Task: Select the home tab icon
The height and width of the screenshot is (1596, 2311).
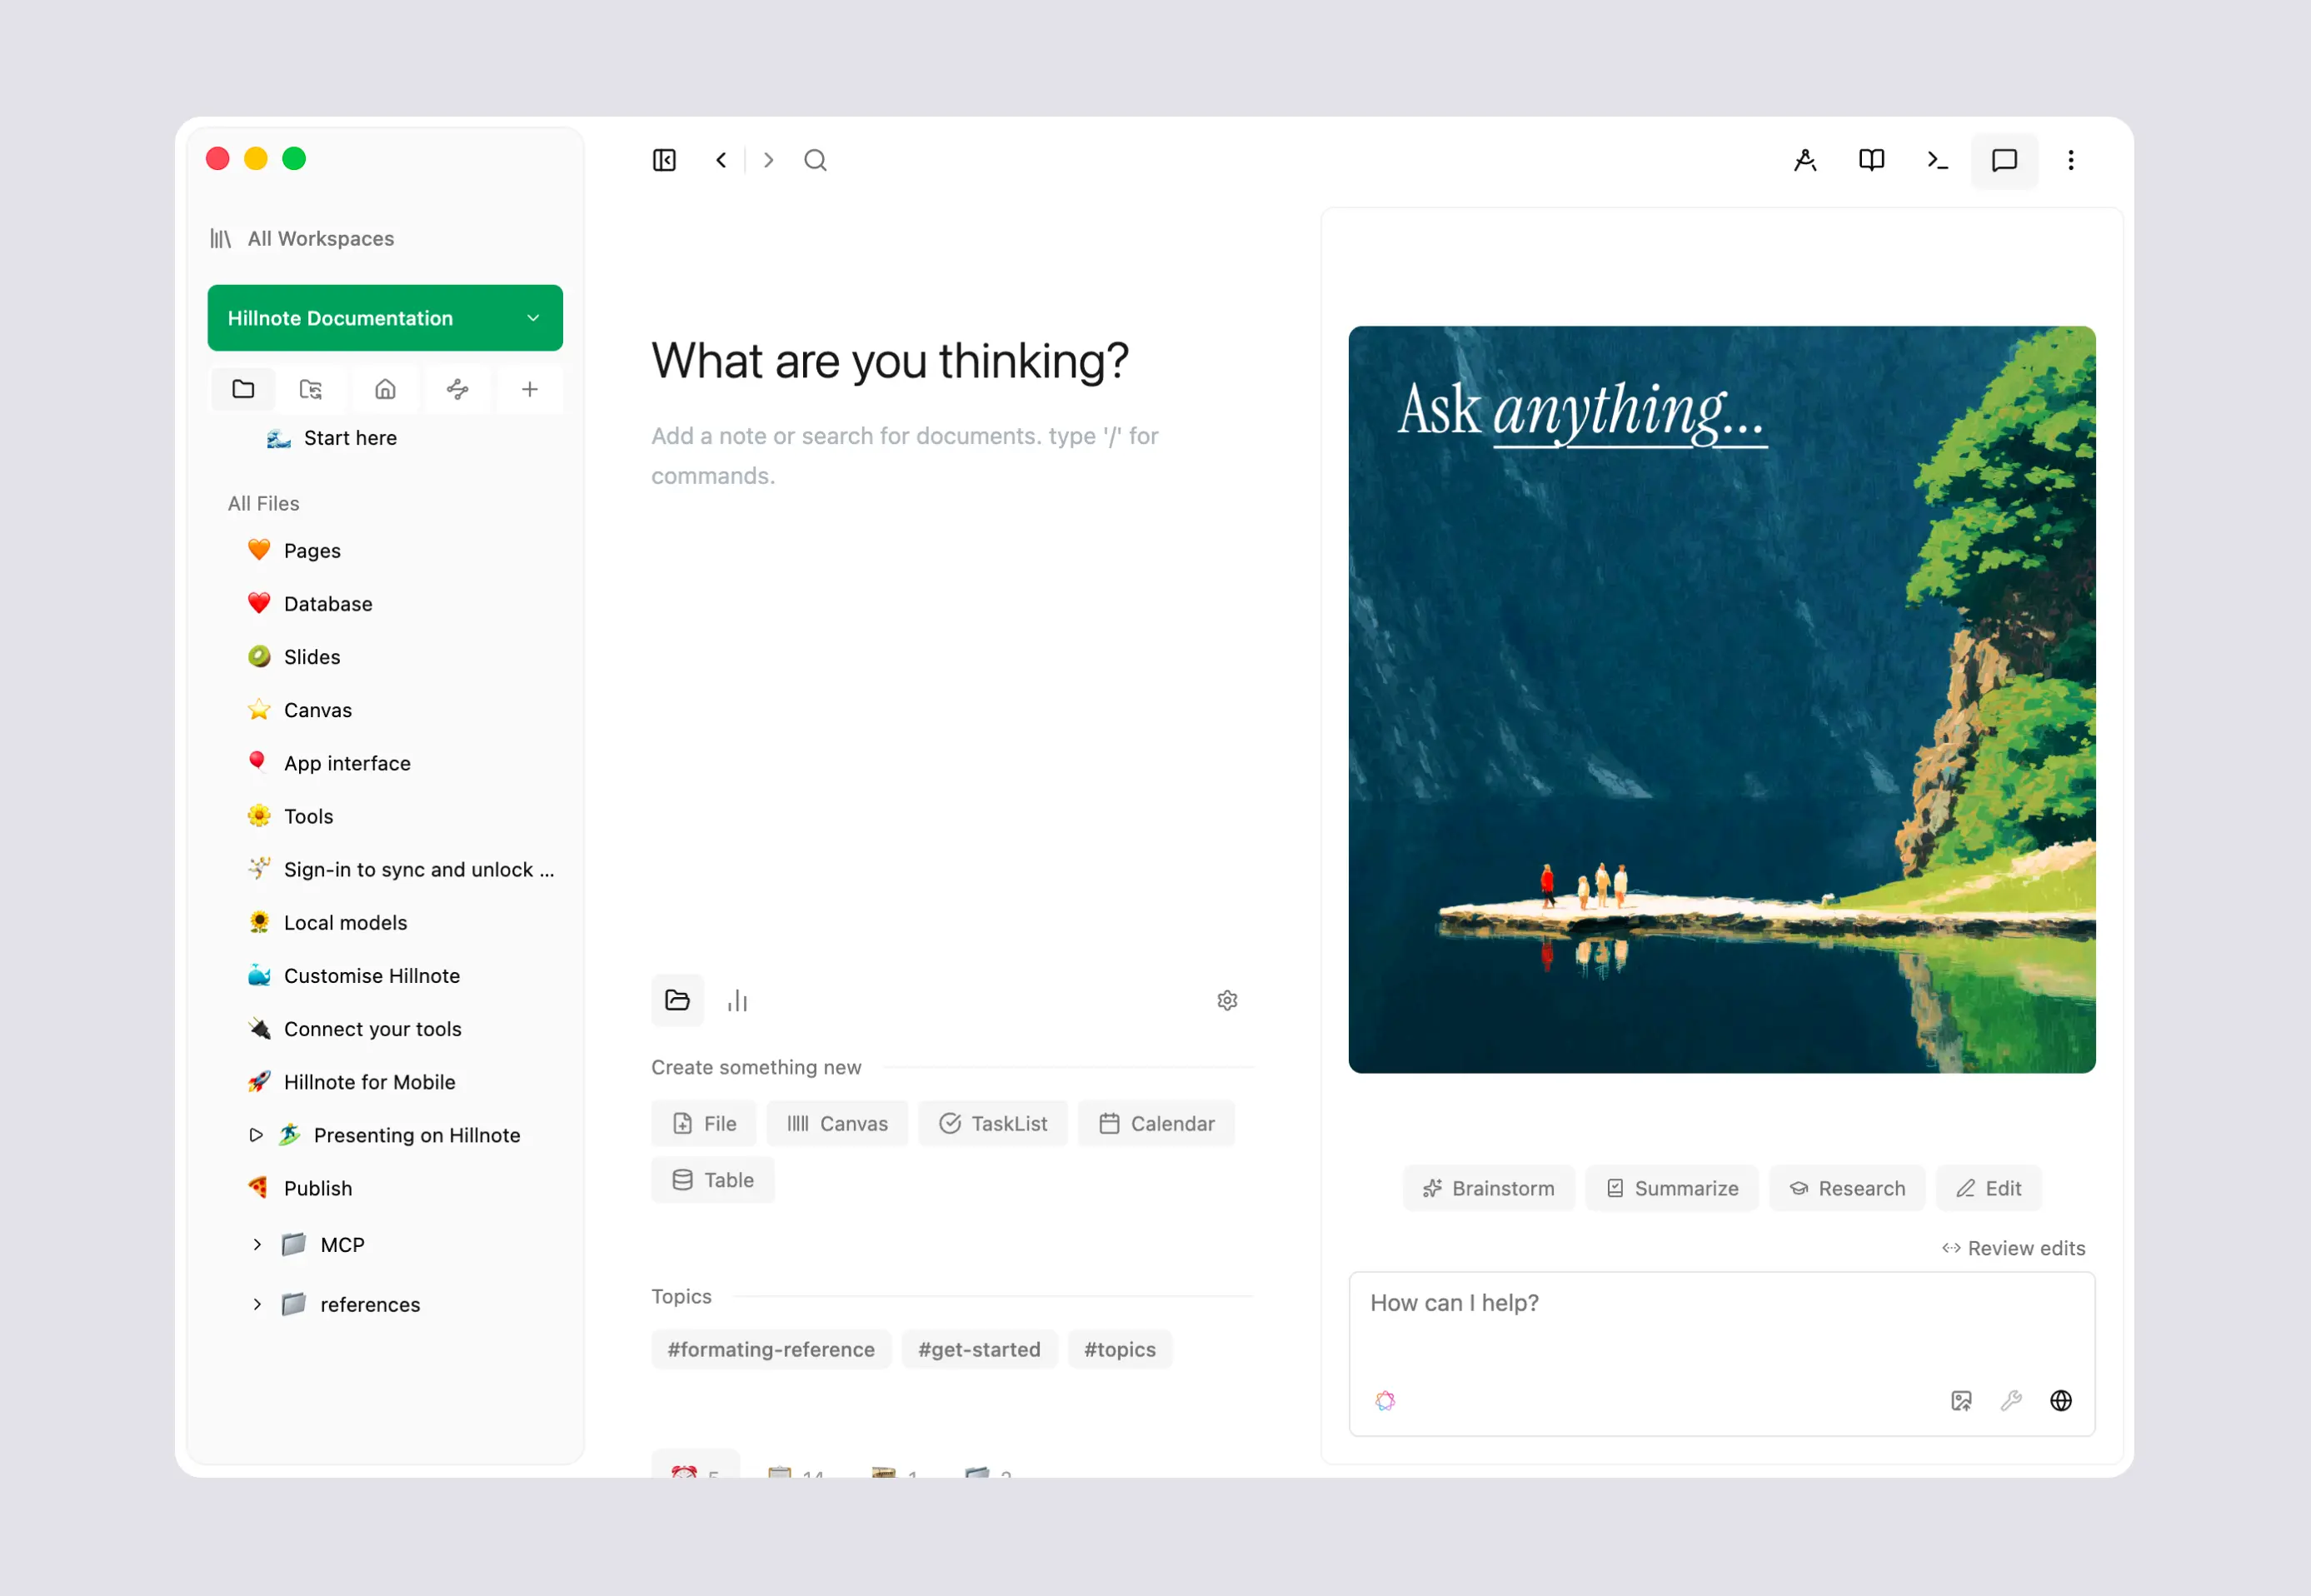Action: pyautogui.click(x=385, y=389)
